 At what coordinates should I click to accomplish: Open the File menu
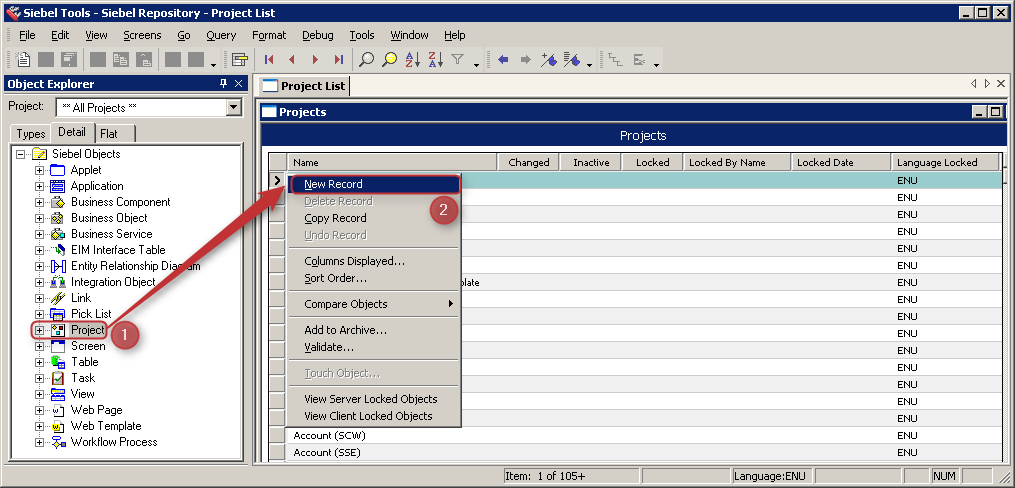pos(27,35)
